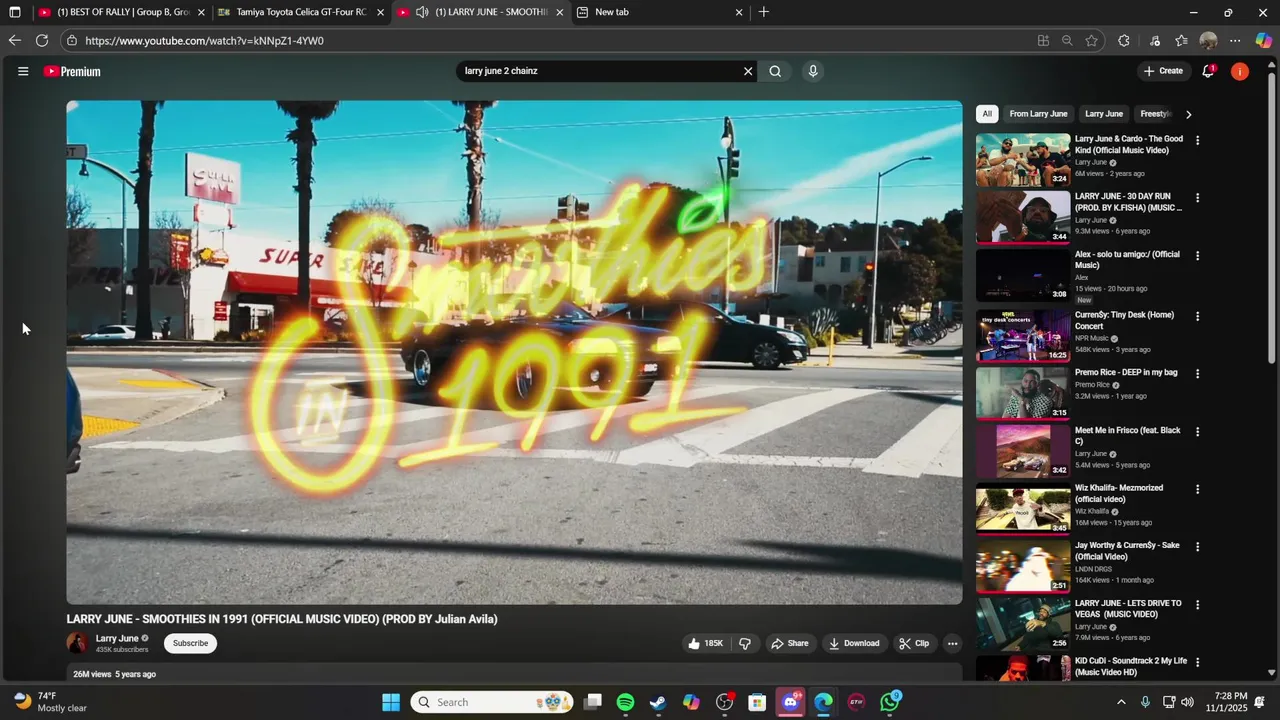Subscribe to Larry June channel
The image size is (1280, 720).
coord(190,643)
